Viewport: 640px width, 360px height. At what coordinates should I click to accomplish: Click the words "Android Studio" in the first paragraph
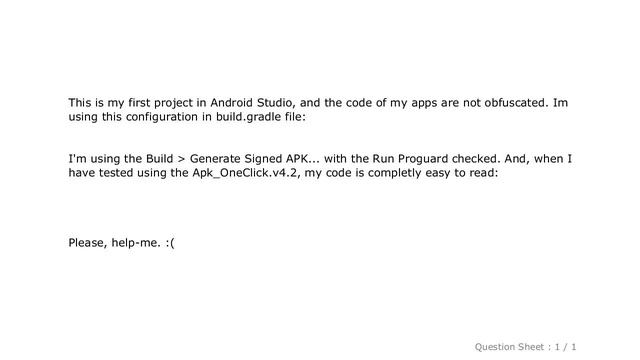tap(251, 102)
